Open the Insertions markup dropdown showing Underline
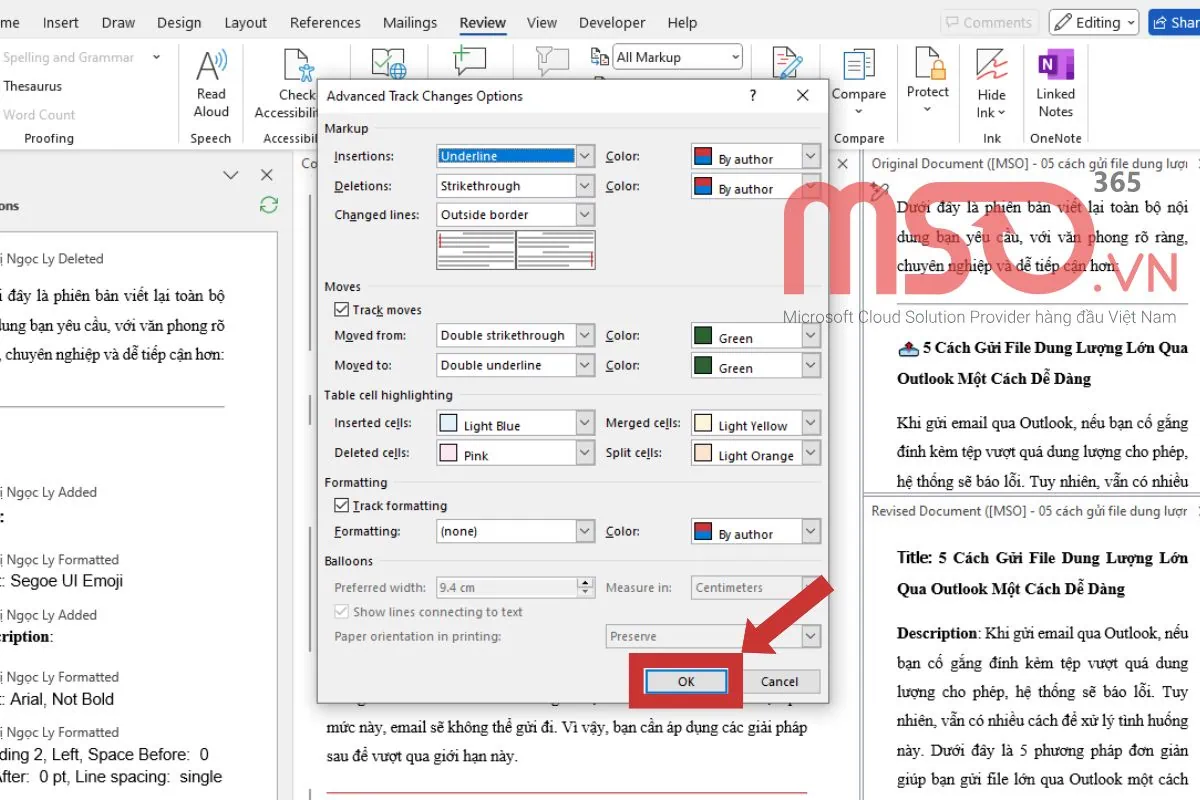 pyautogui.click(x=584, y=156)
